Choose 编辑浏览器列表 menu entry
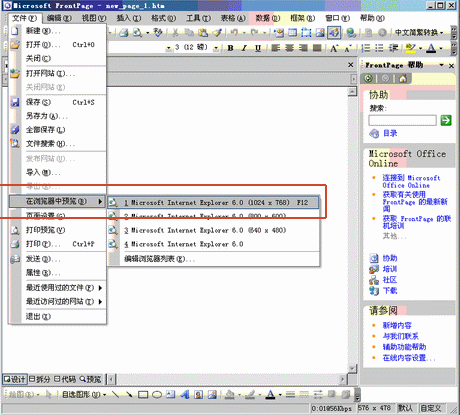The image size is (460, 415). point(213,259)
